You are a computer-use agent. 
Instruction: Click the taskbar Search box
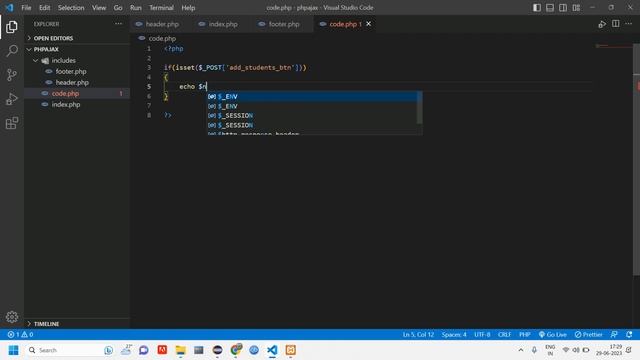[70, 350]
